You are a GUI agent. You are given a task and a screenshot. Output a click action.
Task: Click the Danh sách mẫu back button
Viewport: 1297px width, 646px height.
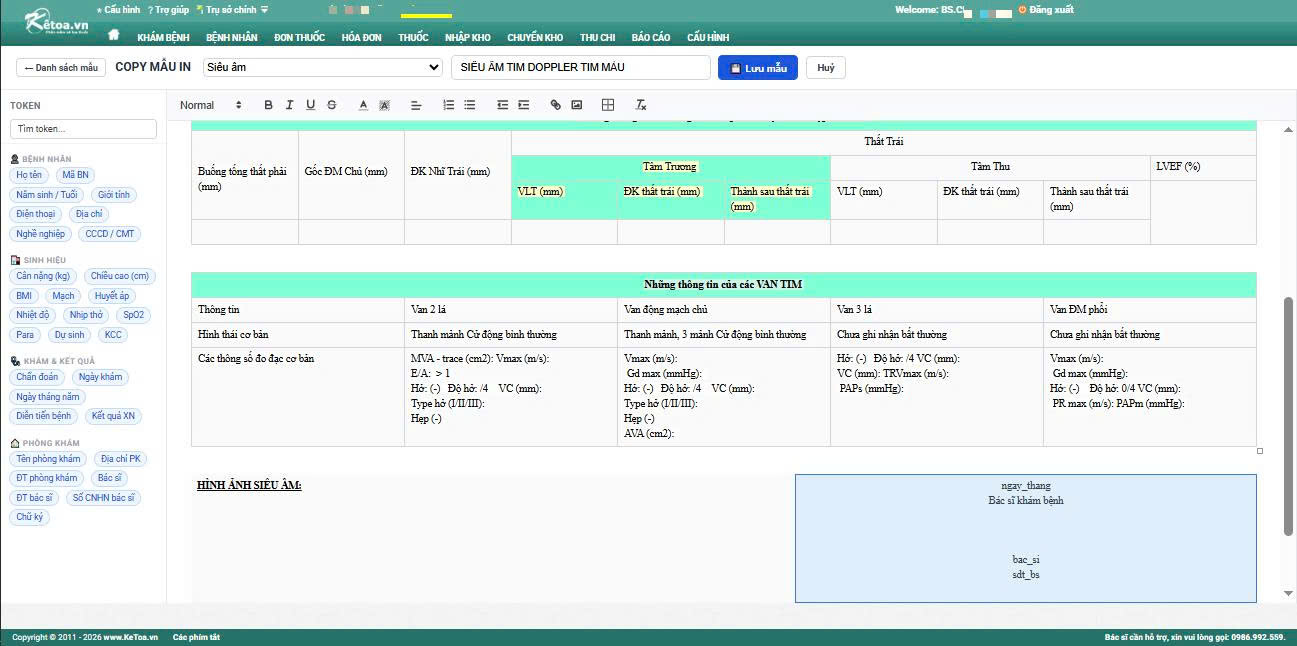pyautogui.click(x=60, y=68)
